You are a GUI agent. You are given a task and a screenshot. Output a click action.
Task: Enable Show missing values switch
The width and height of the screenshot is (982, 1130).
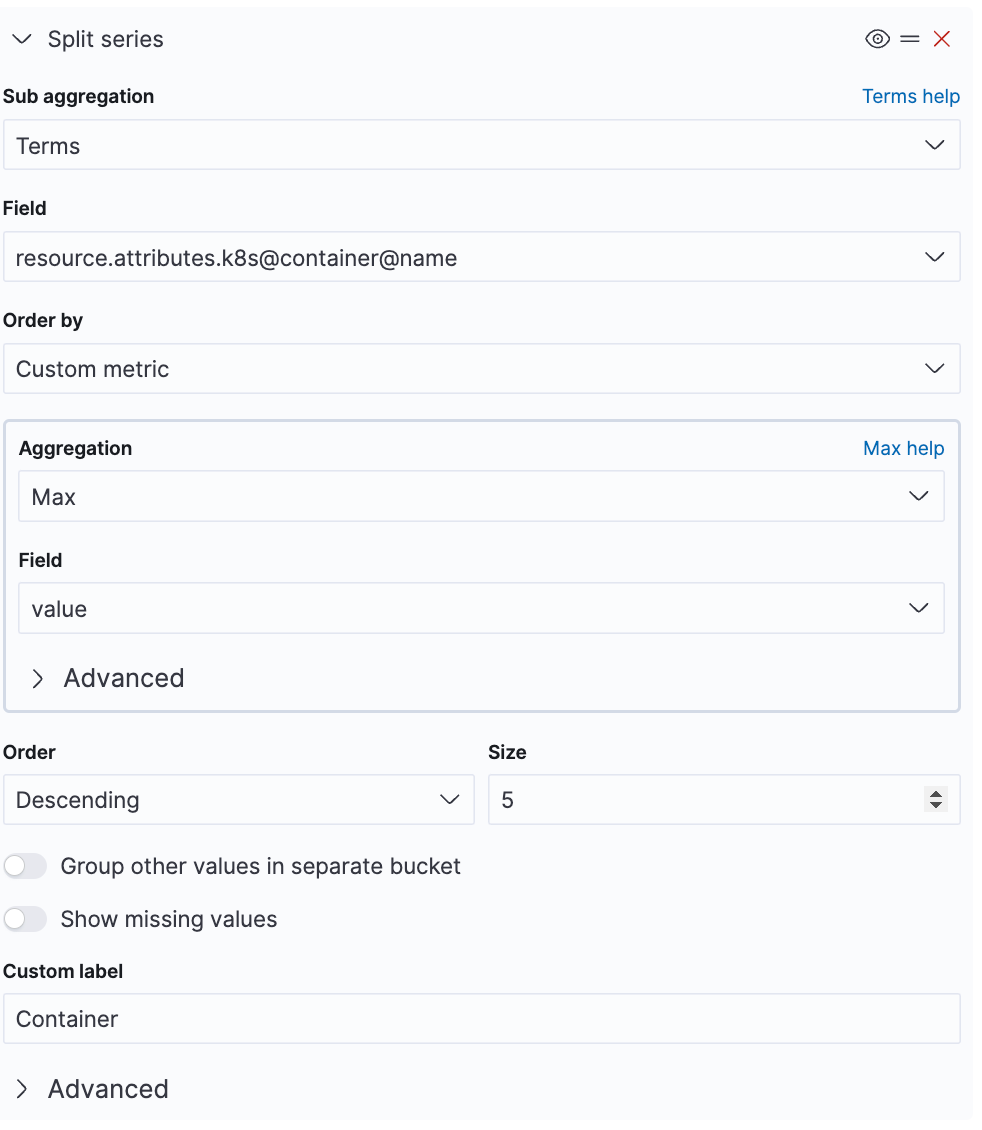tap(26, 919)
